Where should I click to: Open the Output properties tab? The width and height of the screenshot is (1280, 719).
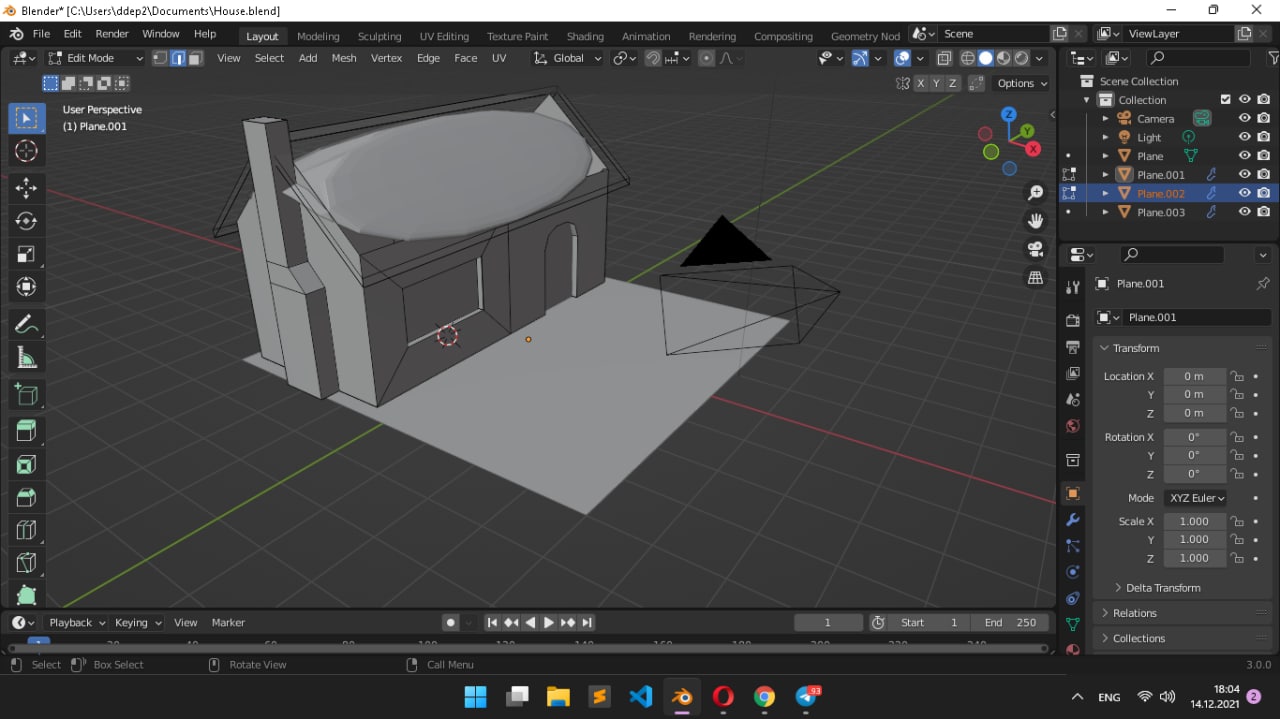1073,347
